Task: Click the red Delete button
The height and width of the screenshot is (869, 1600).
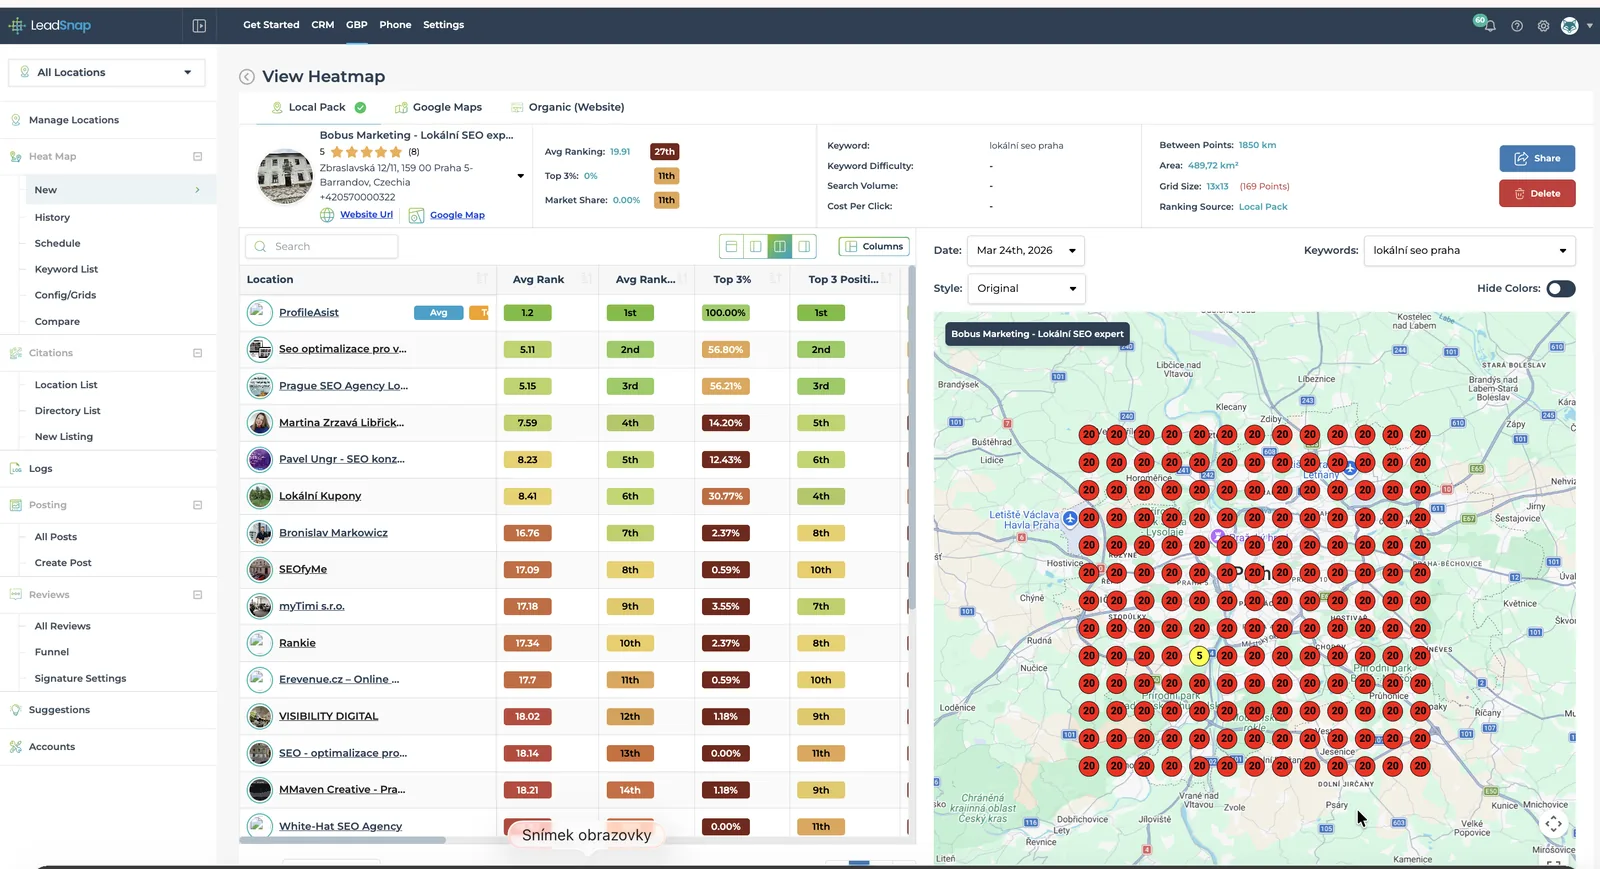Action: (x=1537, y=193)
